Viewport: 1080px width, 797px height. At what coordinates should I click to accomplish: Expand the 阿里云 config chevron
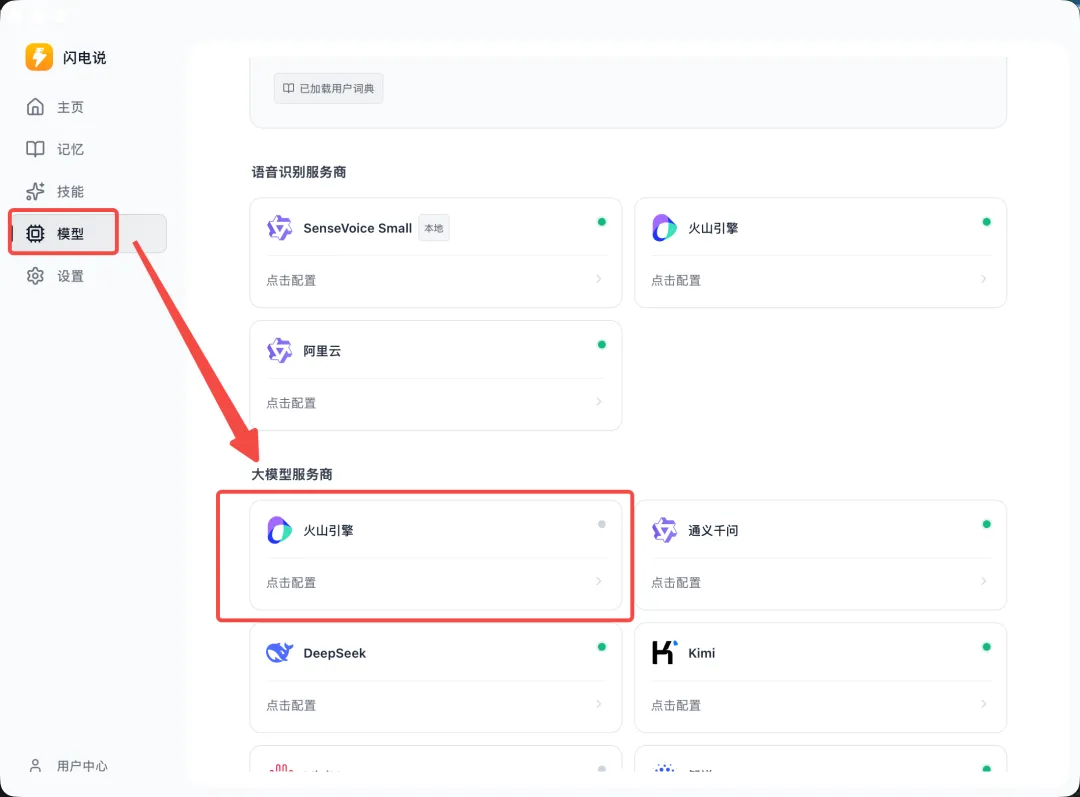point(599,402)
